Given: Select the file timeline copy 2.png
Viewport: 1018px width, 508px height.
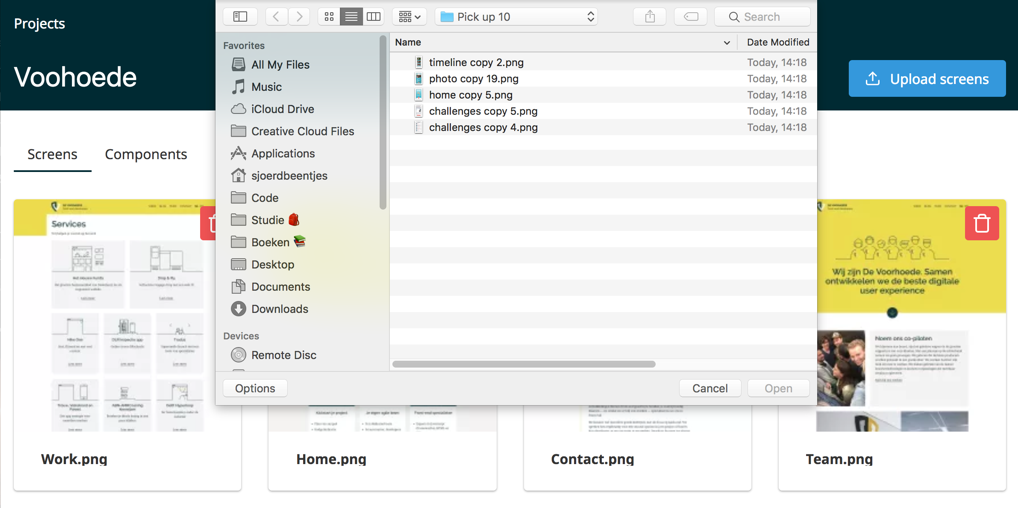Looking at the screenshot, I should (x=476, y=62).
